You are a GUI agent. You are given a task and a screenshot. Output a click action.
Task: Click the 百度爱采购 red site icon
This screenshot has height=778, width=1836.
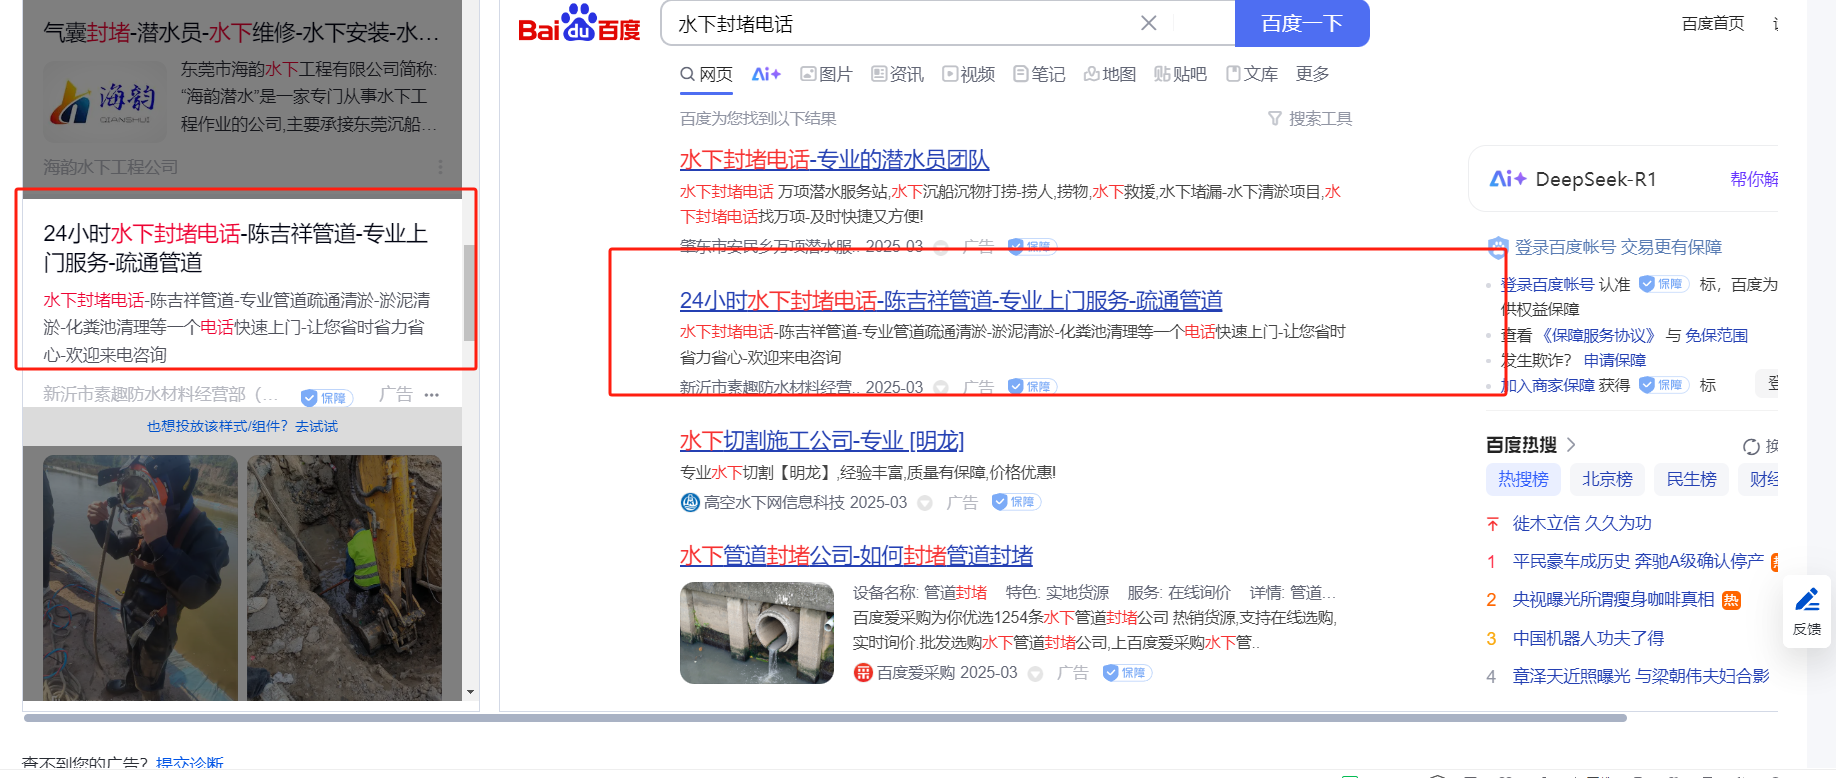tap(863, 673)
